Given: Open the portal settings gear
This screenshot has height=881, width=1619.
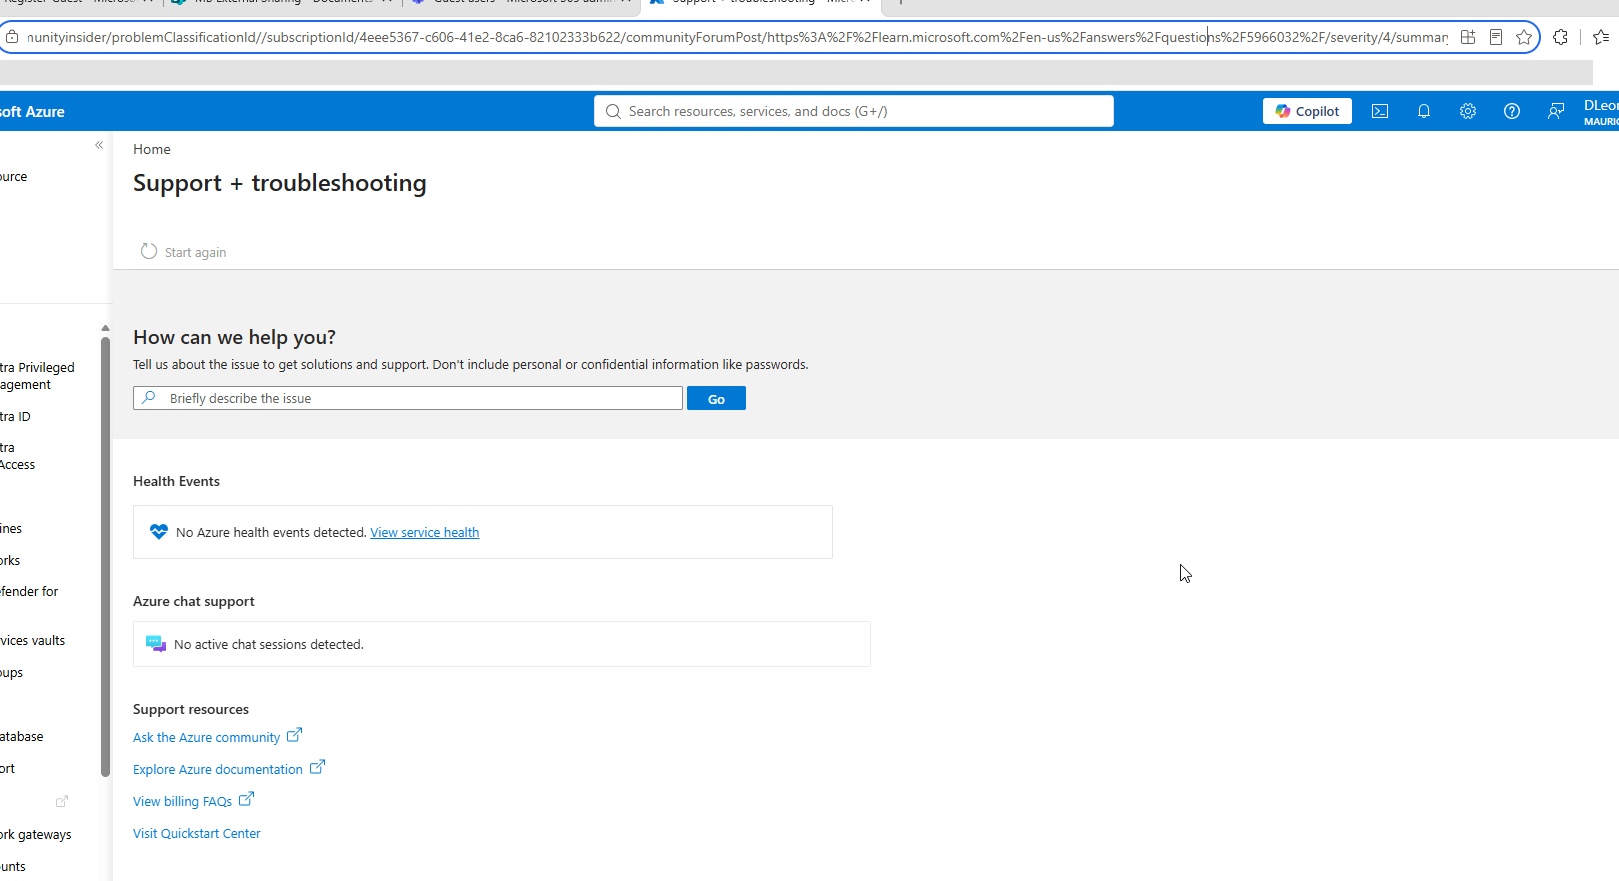Looking at the screenshot, I should (1468, 111).
